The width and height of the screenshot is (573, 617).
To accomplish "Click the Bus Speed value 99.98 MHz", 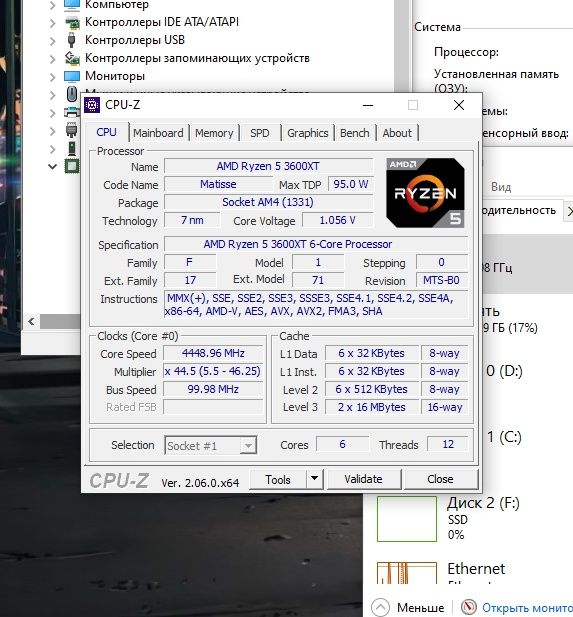I will [213, 389].
